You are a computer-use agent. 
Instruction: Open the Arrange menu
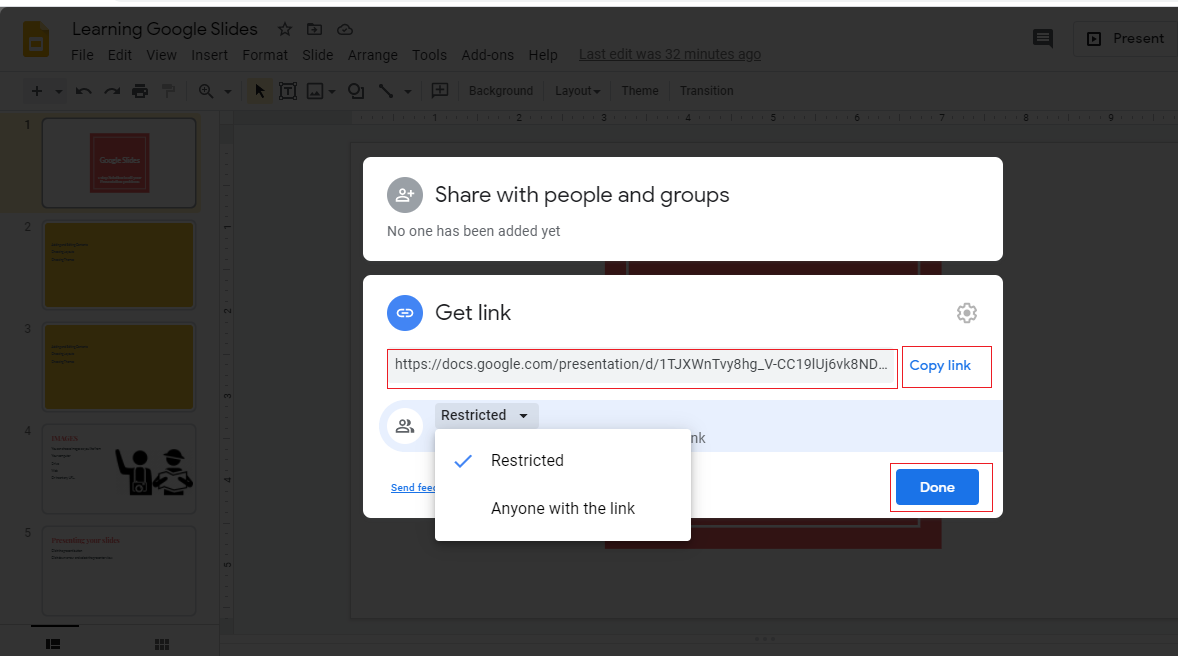click(x=373, y=55)
